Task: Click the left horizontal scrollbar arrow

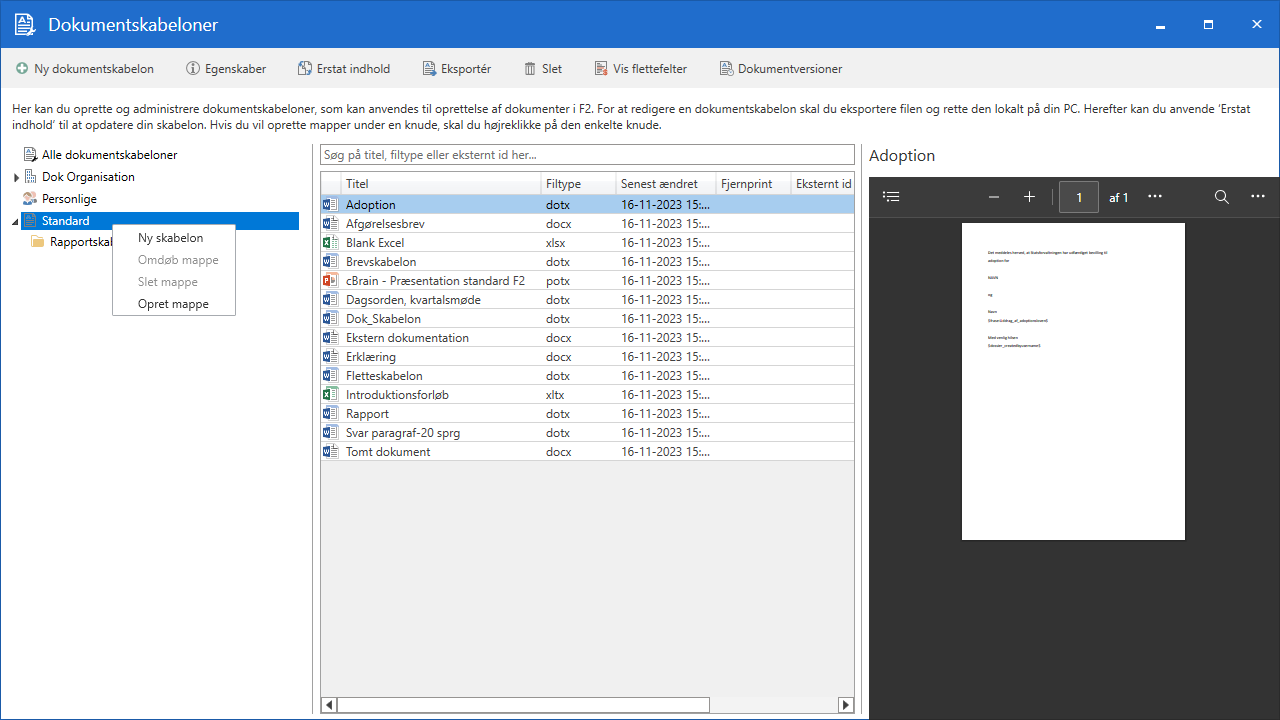Action: click(x=329, y=705)
